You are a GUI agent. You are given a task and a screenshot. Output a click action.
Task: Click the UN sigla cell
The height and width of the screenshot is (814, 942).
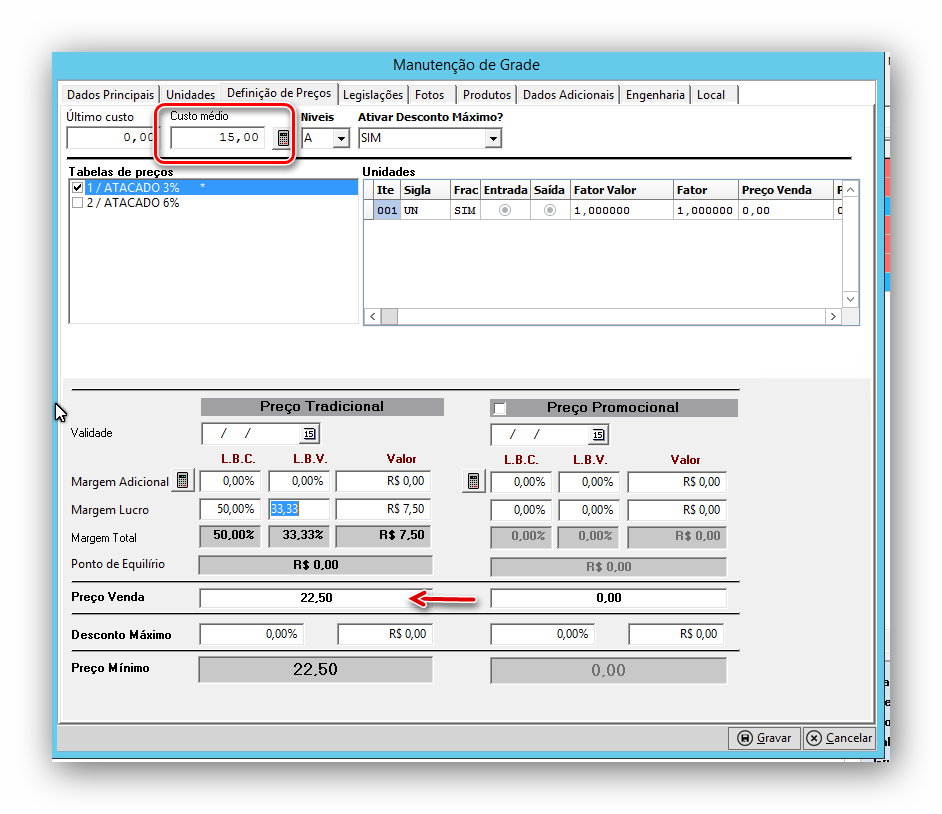tap(425, 210)
